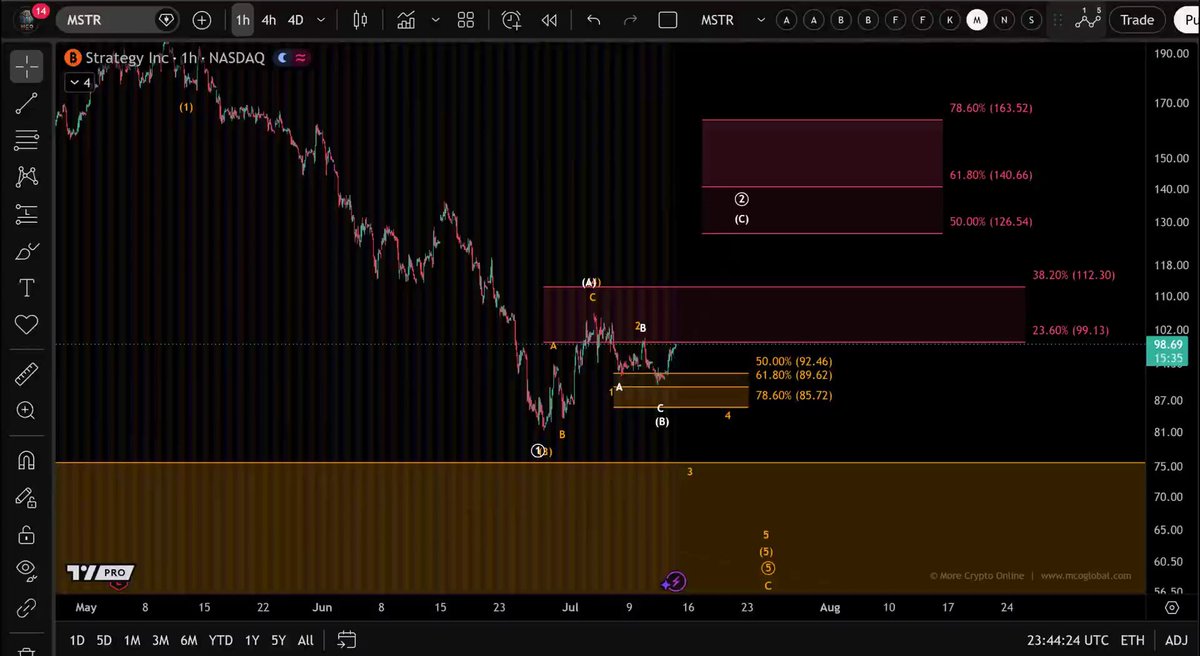Switch to the 1h timeframe
The width and height of the screenshot is (1200, 656).
242,20
